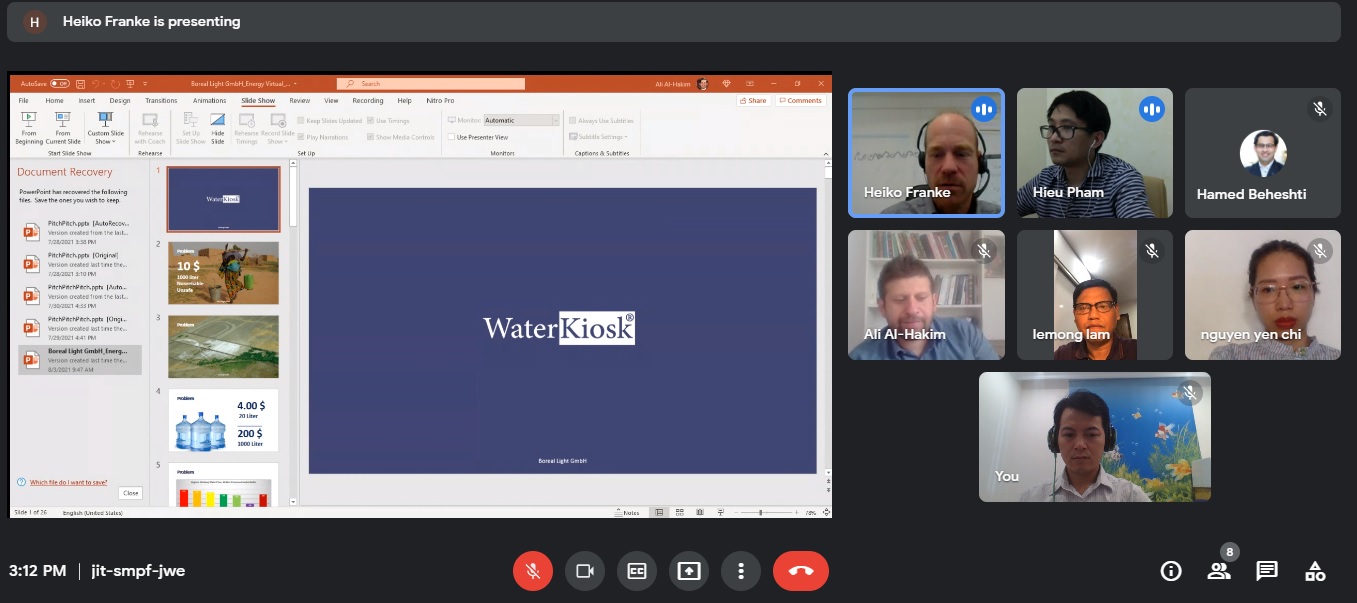Open the Recording ribbon tab

tap(368, 101)
